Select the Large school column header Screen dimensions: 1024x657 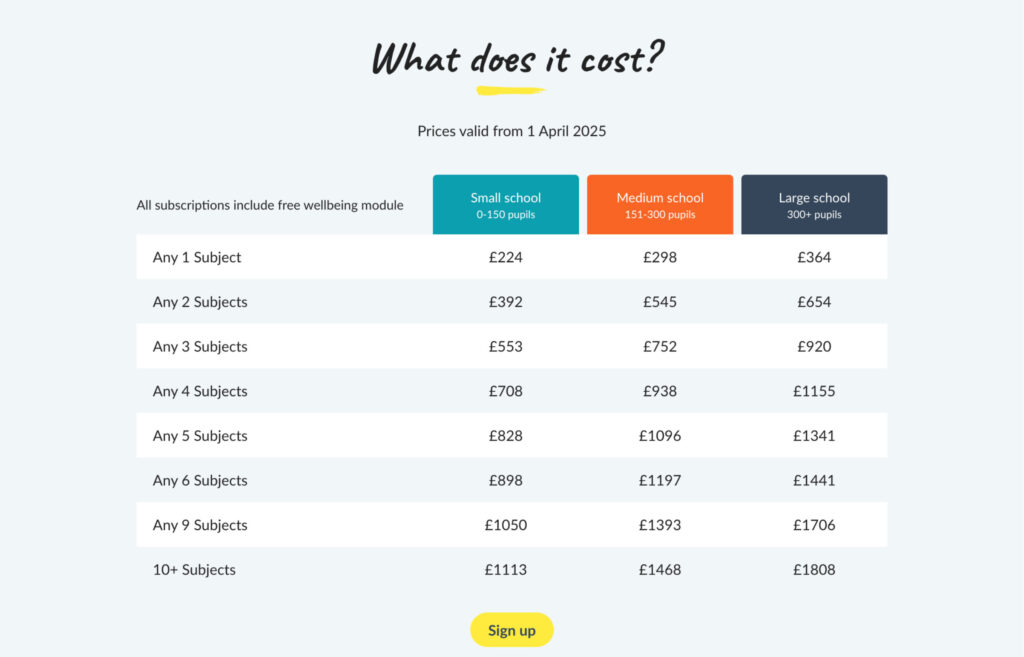click(x=814, y=204)
